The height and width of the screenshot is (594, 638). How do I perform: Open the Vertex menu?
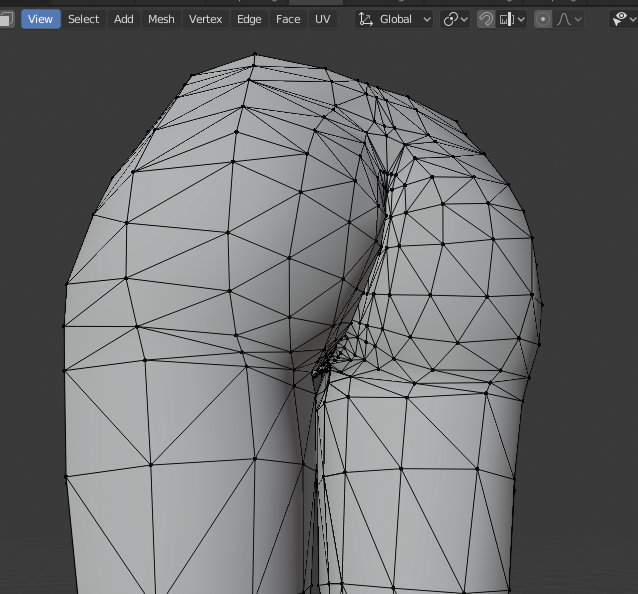(205, 19)
